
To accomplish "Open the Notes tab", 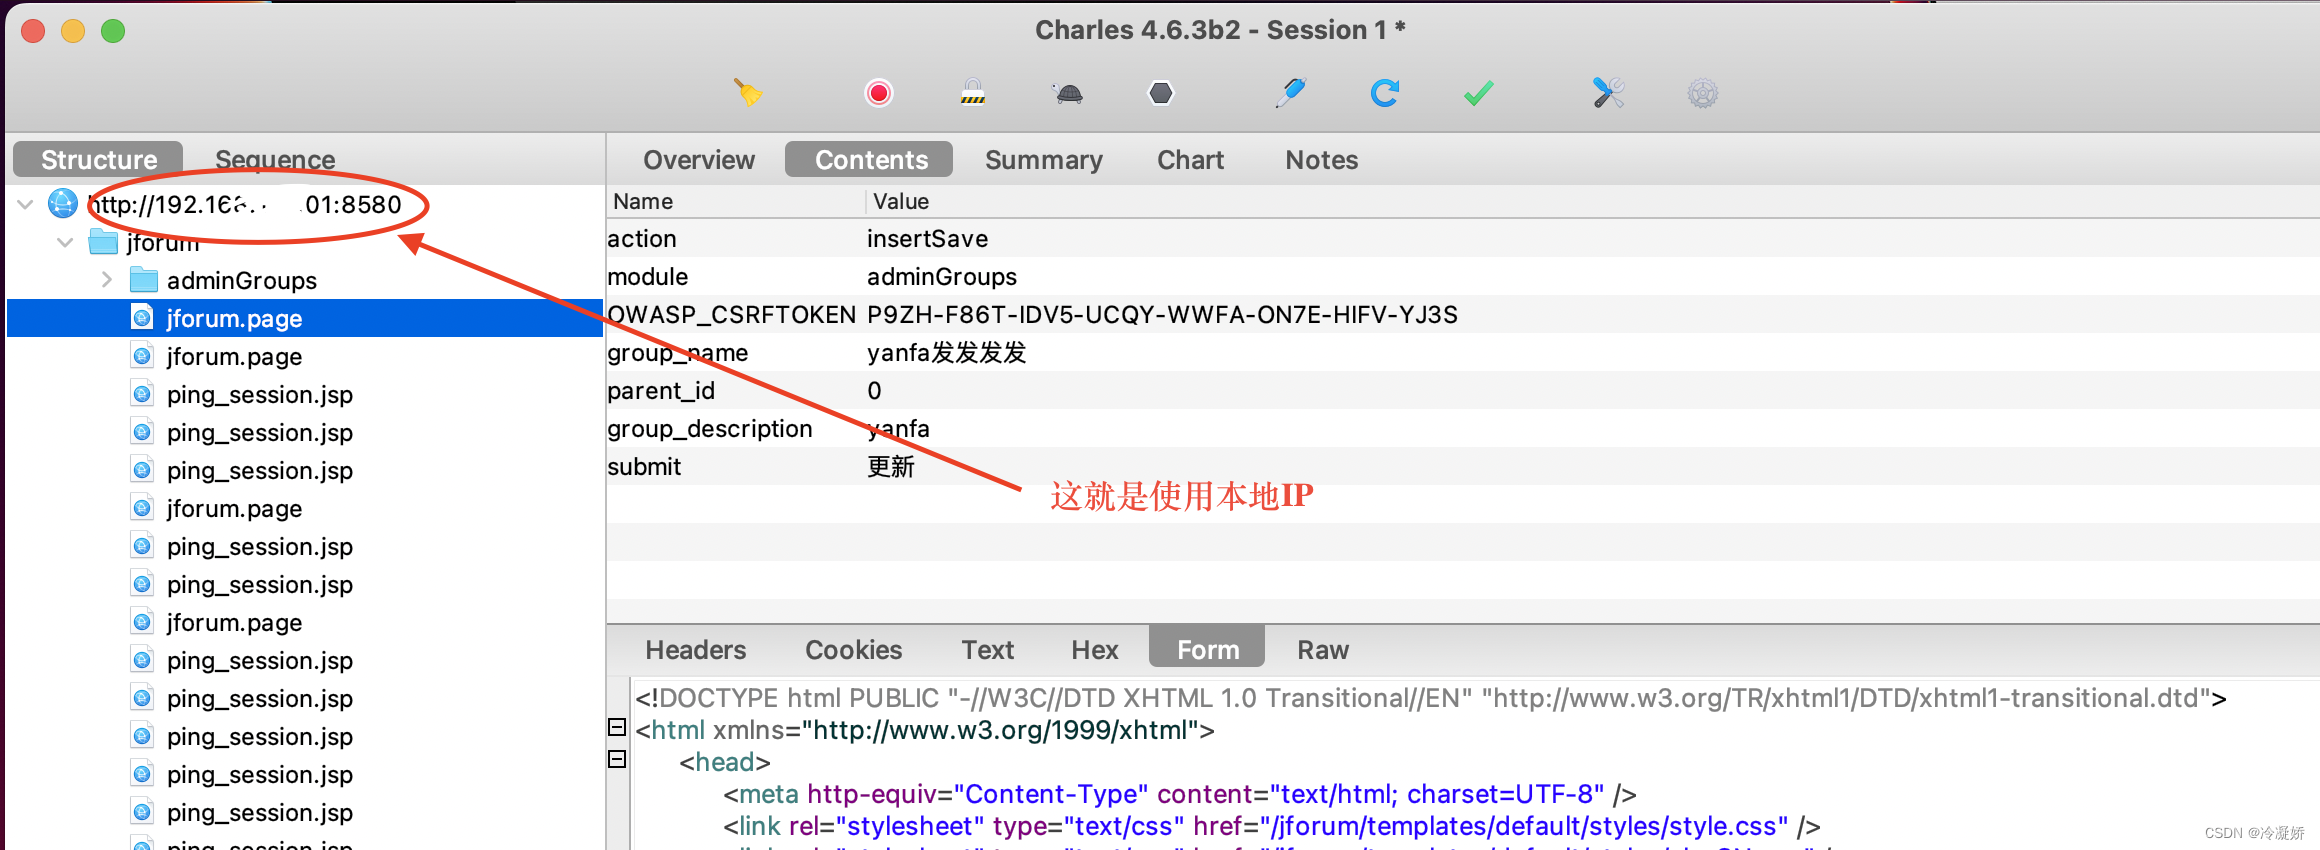I will coord(1321,160).
